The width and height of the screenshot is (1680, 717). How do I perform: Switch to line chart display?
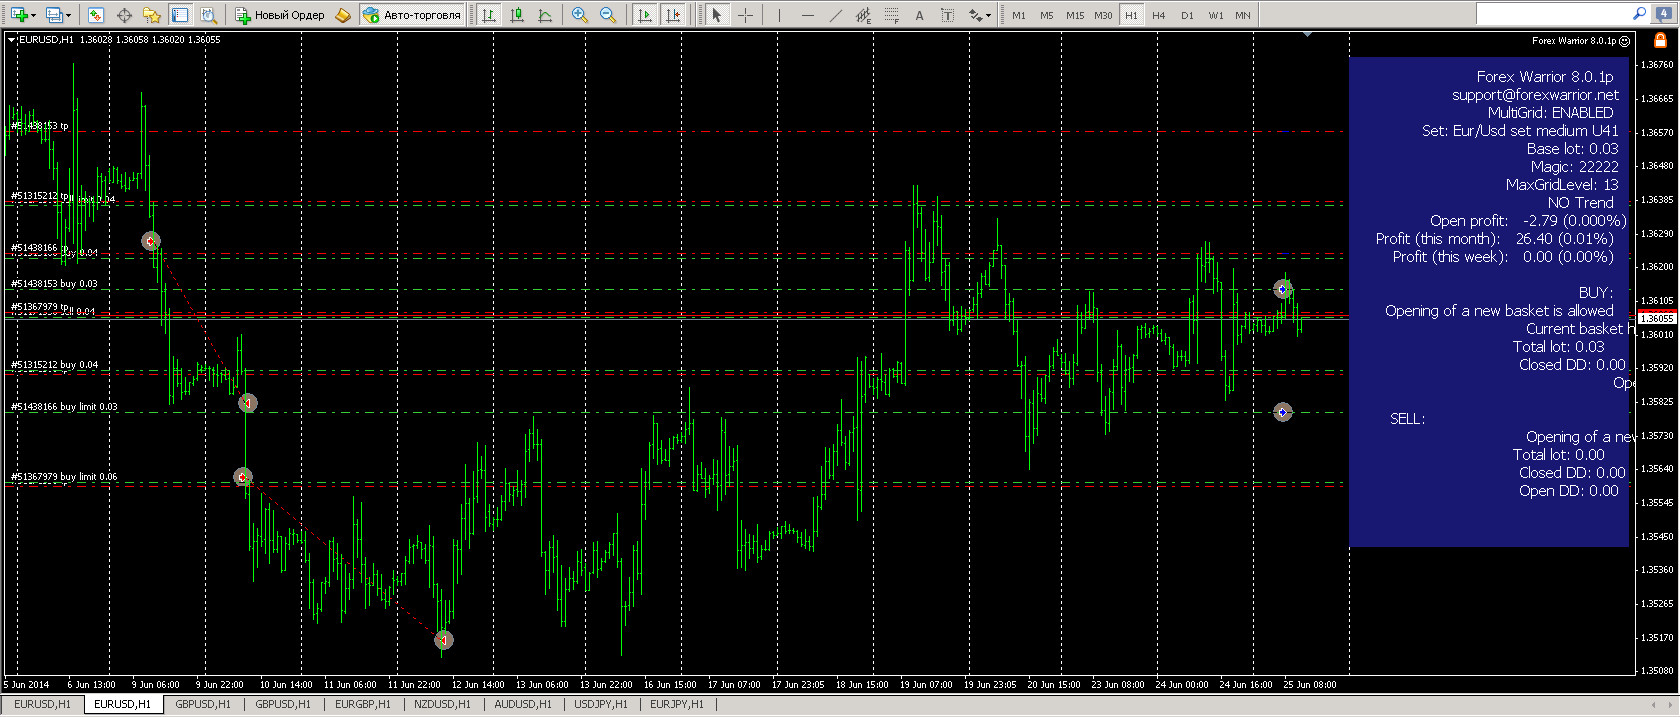coord(545,15)
